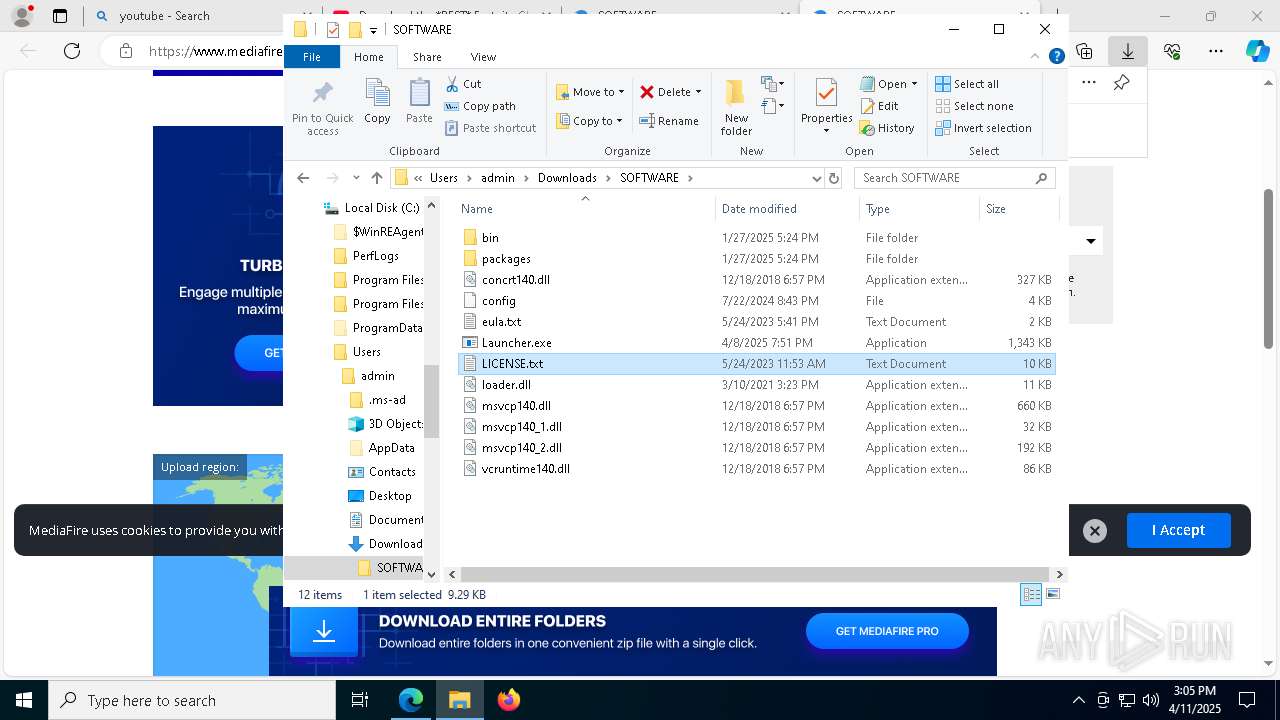The width and height of the screenshot is (1280, 720).
Task: Open Task View on taskbar
Action: [360, 700]
